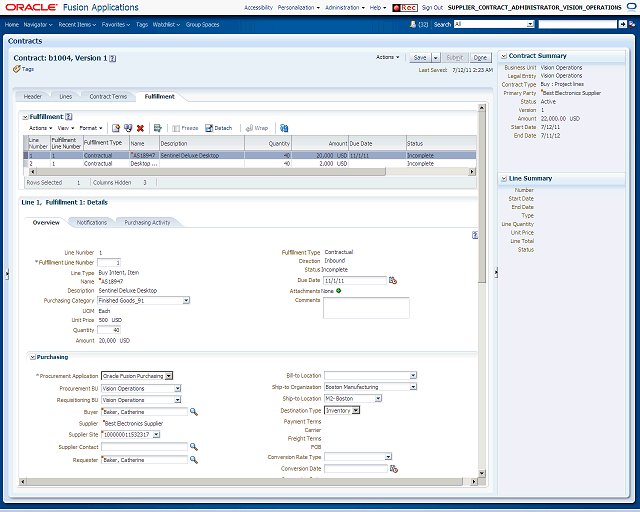Open Requester search magnifier
This screenshot has width=640, height=512.
[x=194, y=460]
